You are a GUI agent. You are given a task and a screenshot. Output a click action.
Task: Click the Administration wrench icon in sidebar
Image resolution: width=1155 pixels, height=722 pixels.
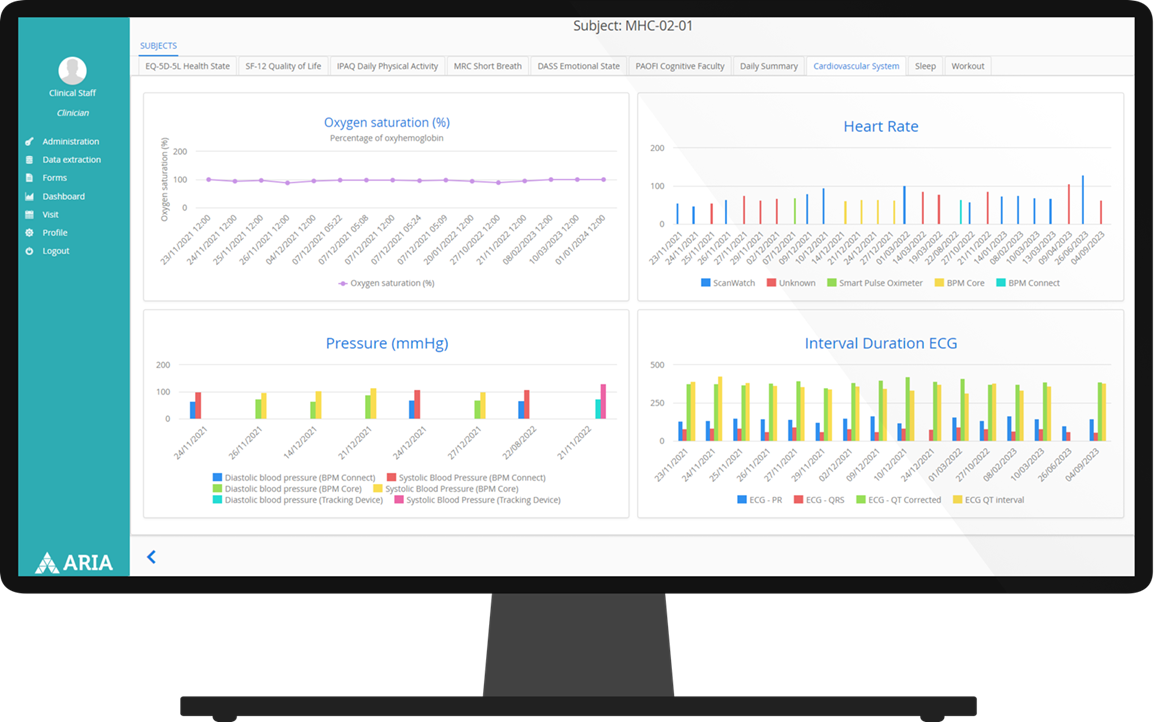pos(29,142)
